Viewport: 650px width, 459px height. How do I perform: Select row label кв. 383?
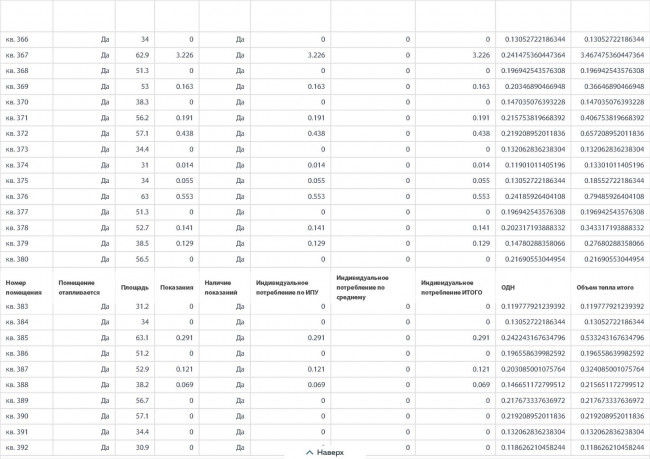click(x=17, y=306)
